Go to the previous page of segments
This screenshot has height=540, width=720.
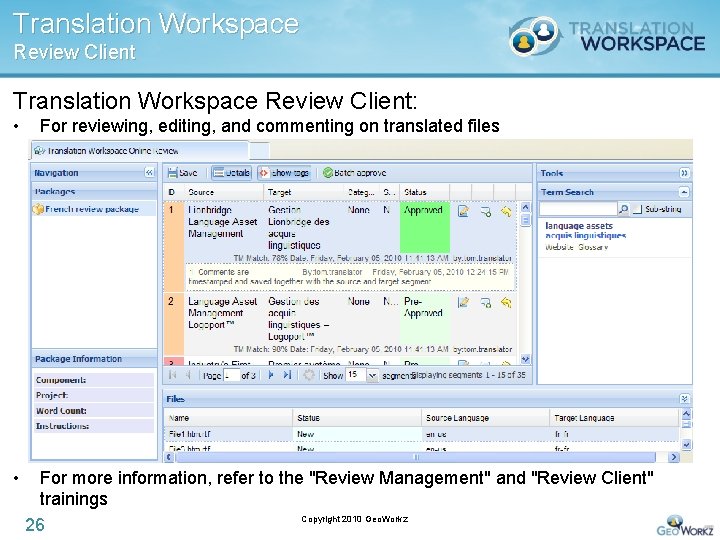tap(188, 375)
